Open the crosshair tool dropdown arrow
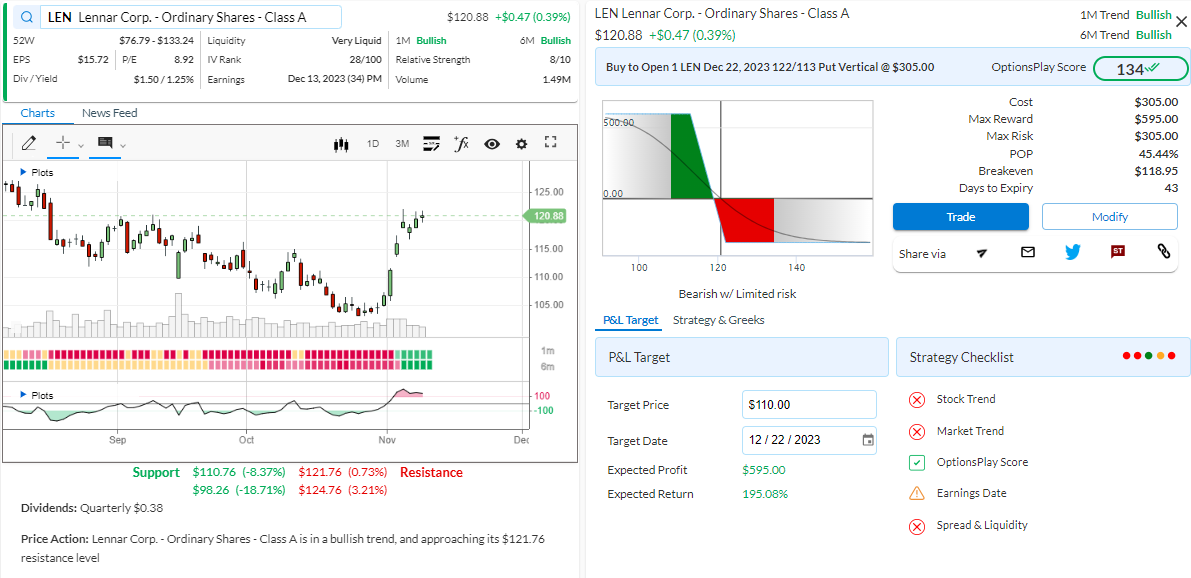The height and width of the screenshot is (578, 1191). pos(81,145)
